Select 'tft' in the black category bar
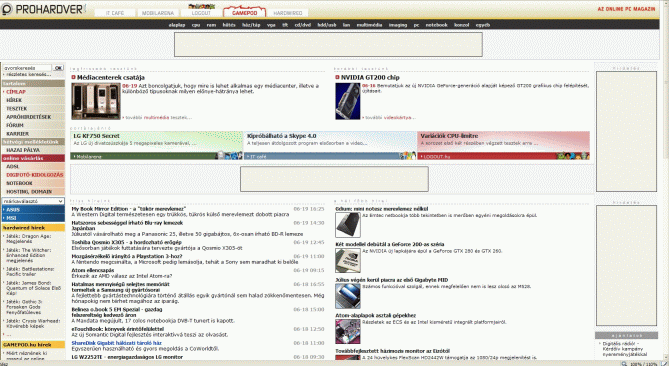669x366 pixels. coord(285,25)
